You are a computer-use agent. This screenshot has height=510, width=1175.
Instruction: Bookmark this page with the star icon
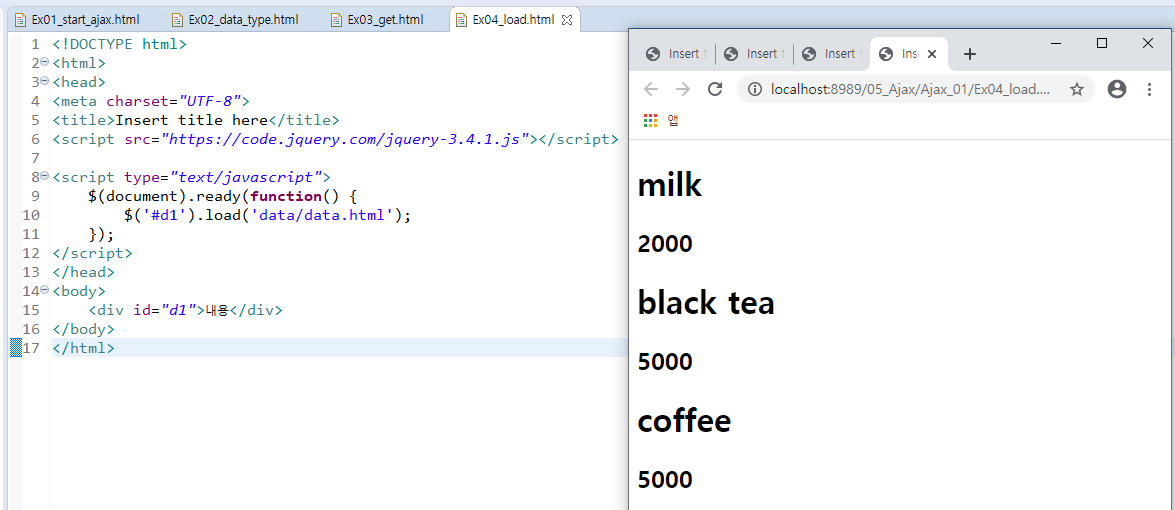coord(1077,90)
